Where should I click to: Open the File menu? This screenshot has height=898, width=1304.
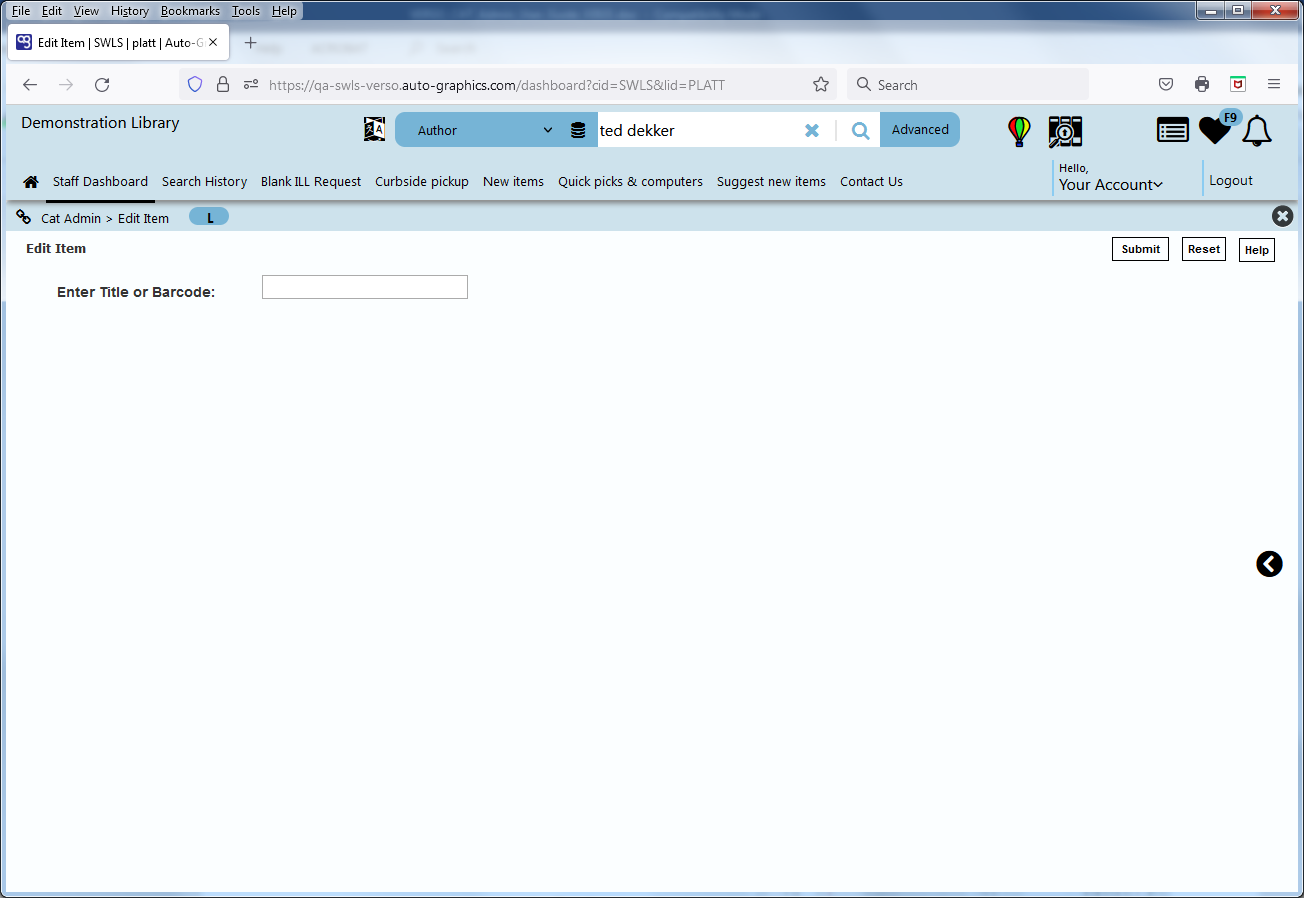(21, 11)
